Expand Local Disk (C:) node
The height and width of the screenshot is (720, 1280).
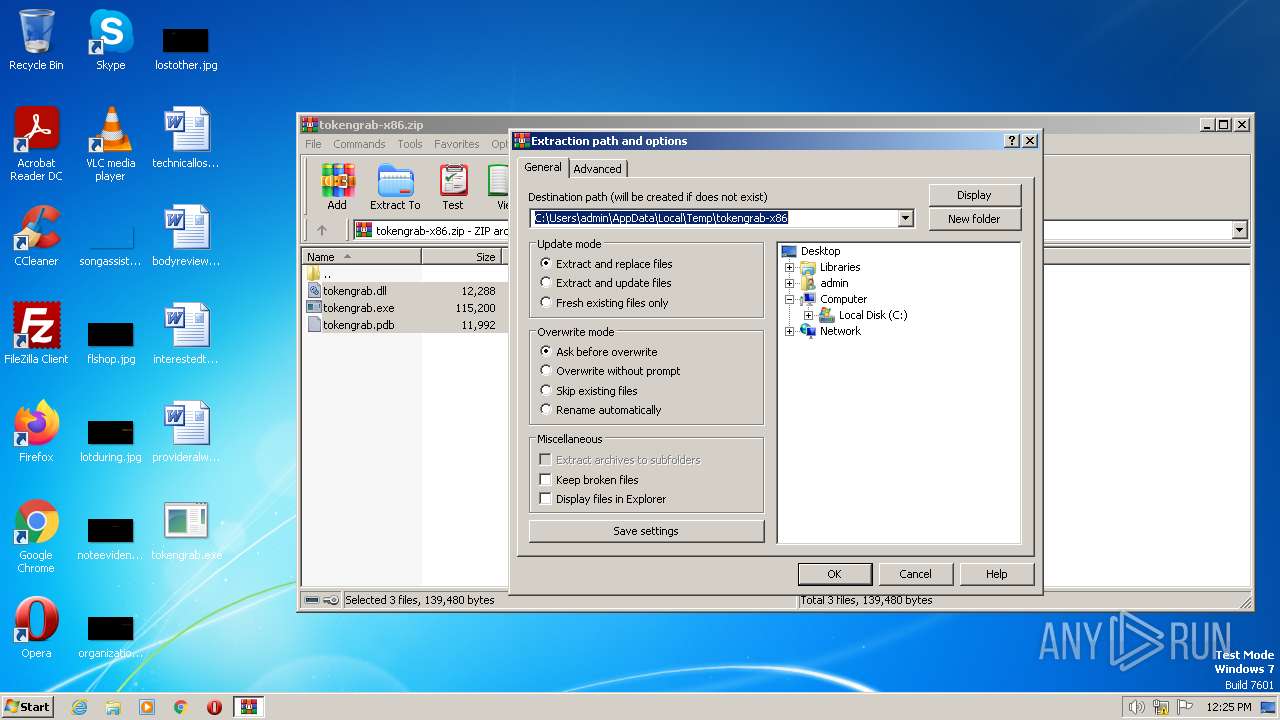808,315
